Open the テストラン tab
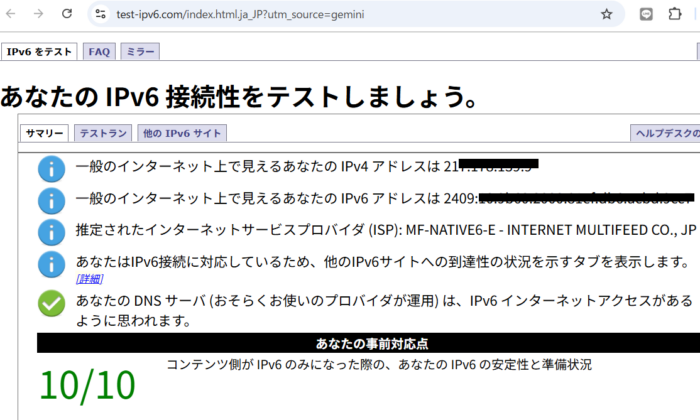700x420 pixels. click(103, 133)
